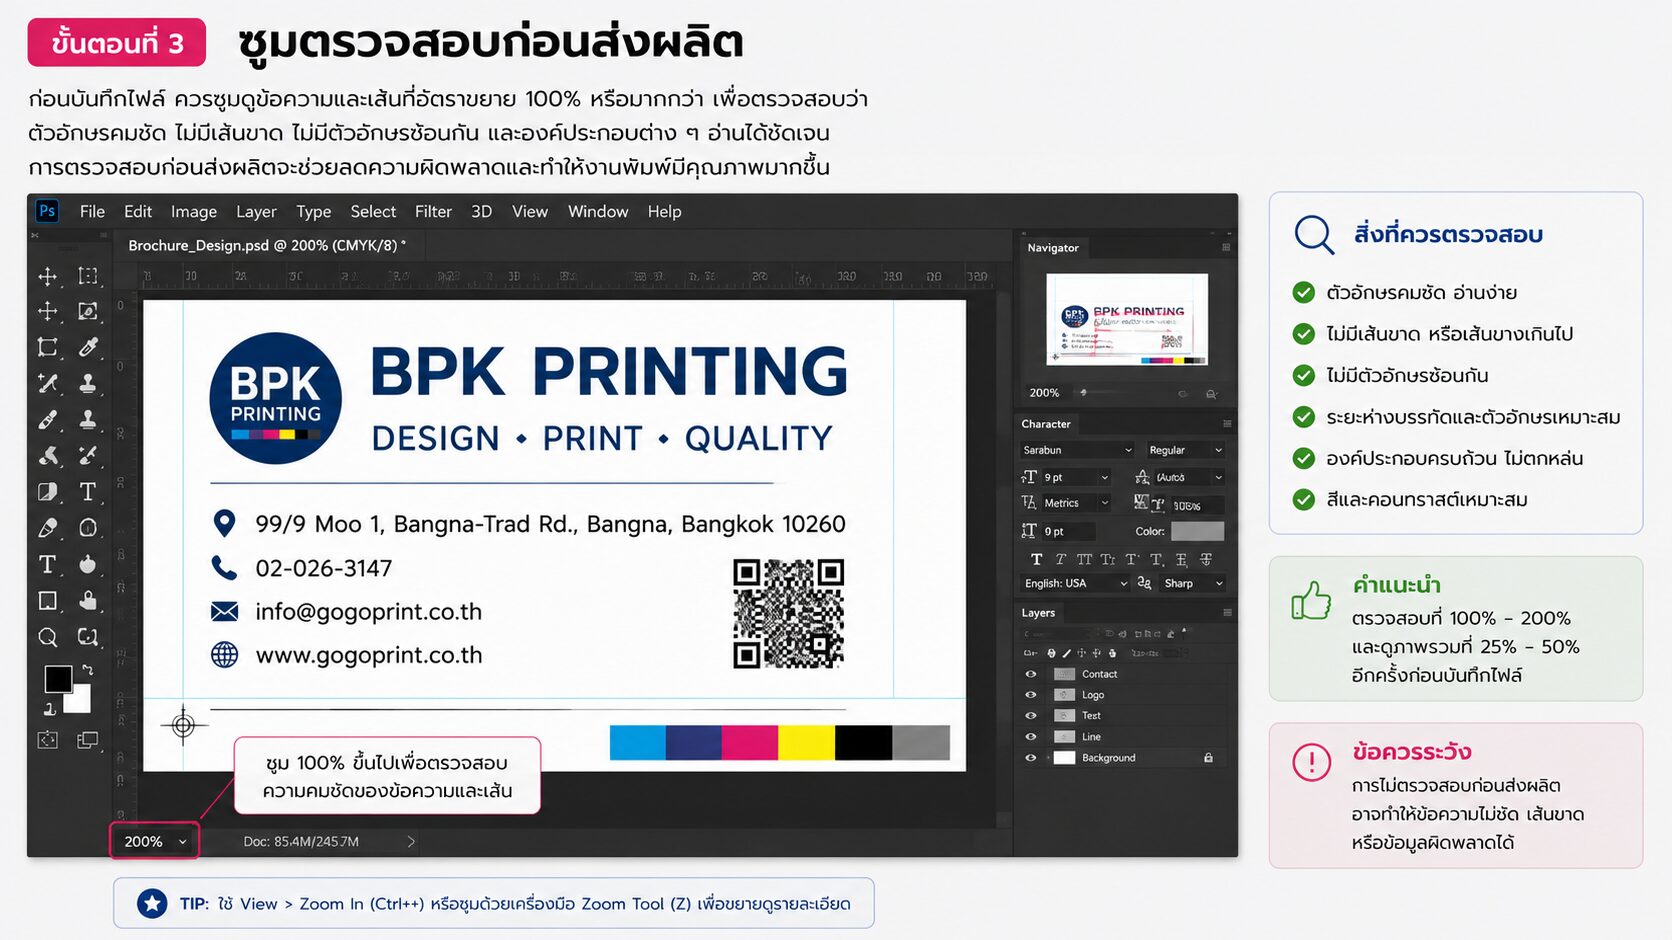Image resolution: width=1672 pixels, height=940 pixels.
Task: Select the Eraser tool
Action: click(47, 456)
